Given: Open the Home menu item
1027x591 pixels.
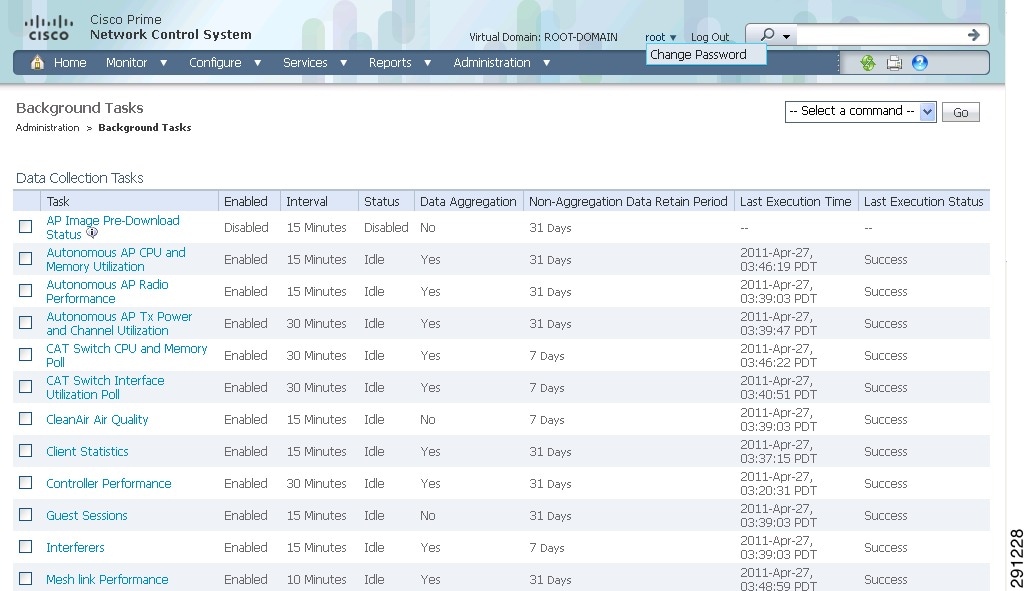Looking at the screenshot, I should (x=69, y=62).
